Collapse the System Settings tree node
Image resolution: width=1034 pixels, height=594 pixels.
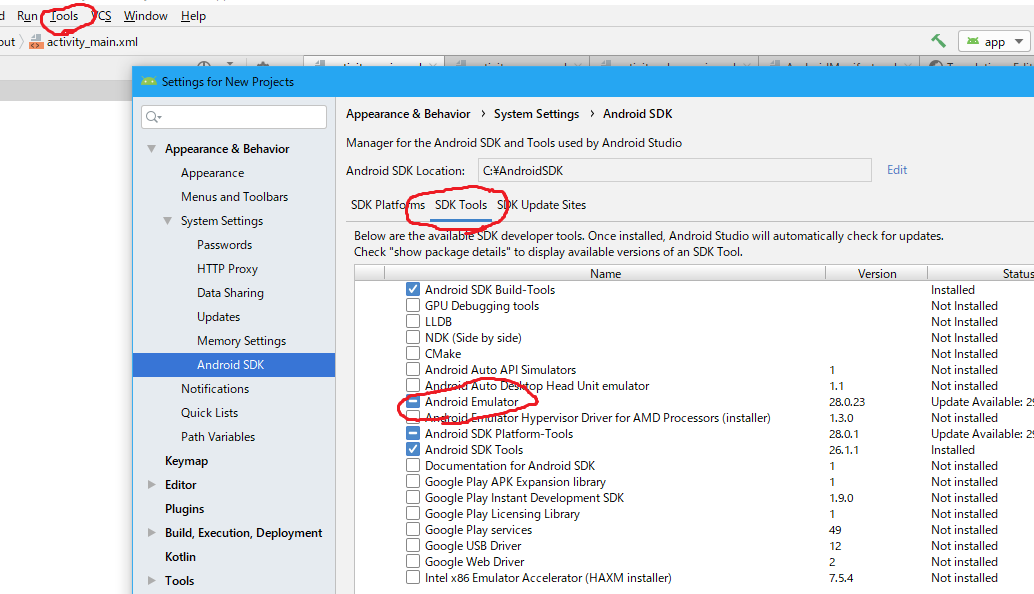(167, 221)
